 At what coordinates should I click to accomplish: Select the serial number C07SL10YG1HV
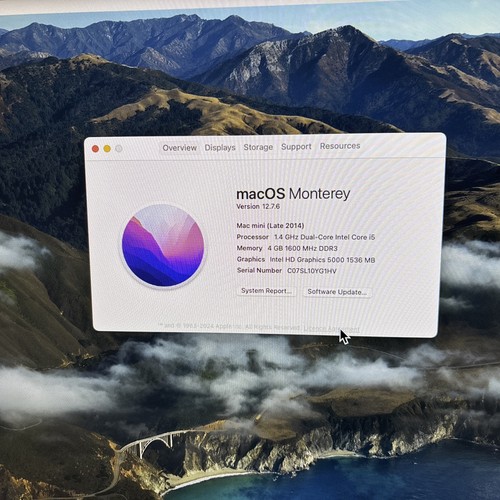tap(312, 271)
